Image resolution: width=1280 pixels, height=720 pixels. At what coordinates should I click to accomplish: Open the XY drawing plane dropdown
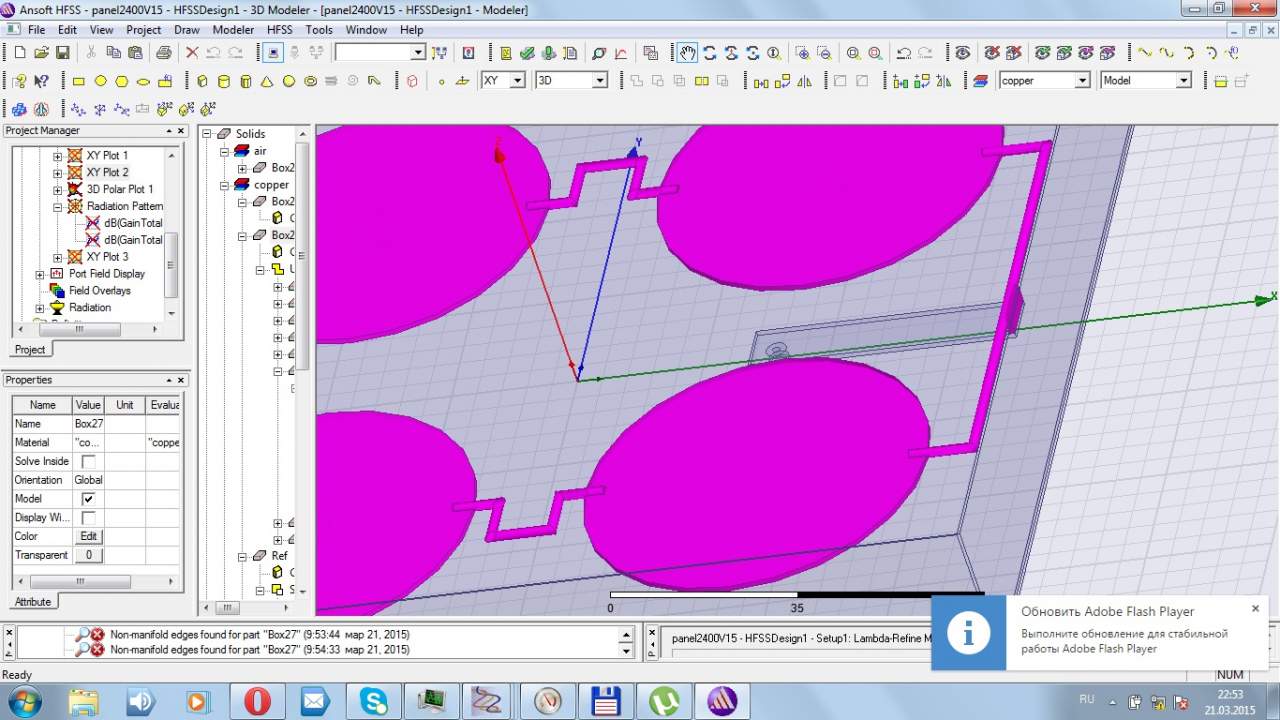point(517,81)
